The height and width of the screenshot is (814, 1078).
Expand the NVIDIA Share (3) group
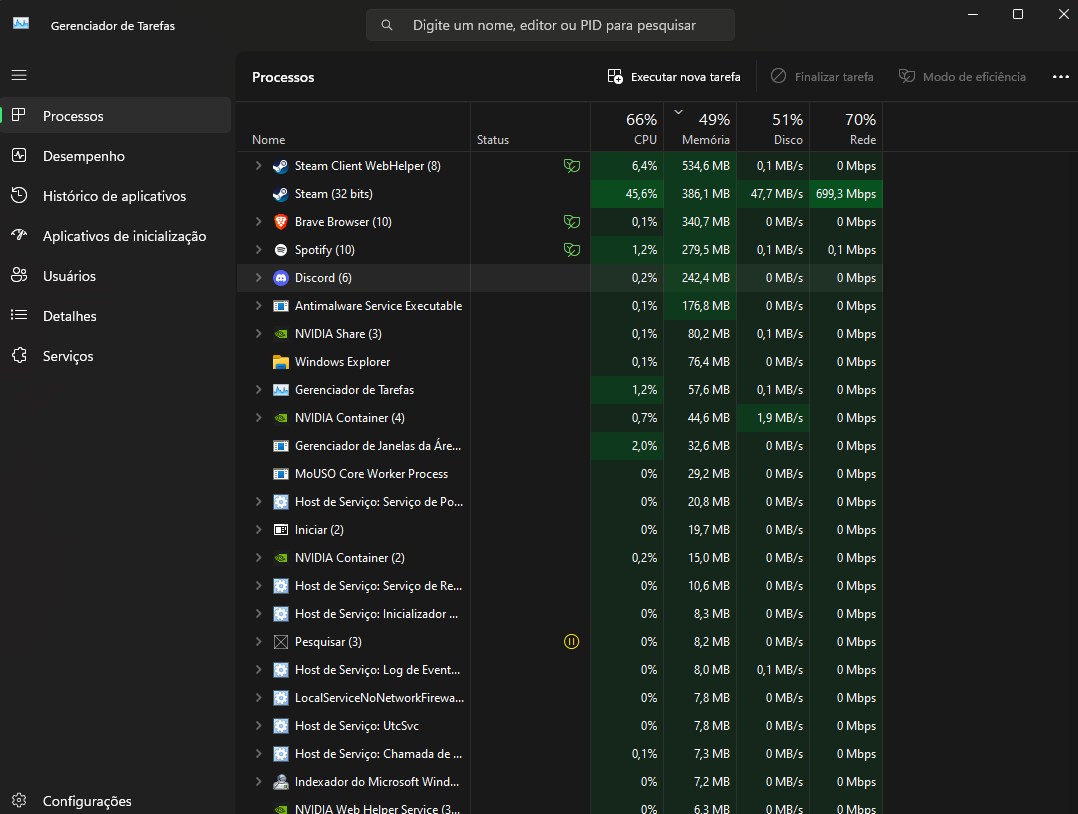coord(258,334)
